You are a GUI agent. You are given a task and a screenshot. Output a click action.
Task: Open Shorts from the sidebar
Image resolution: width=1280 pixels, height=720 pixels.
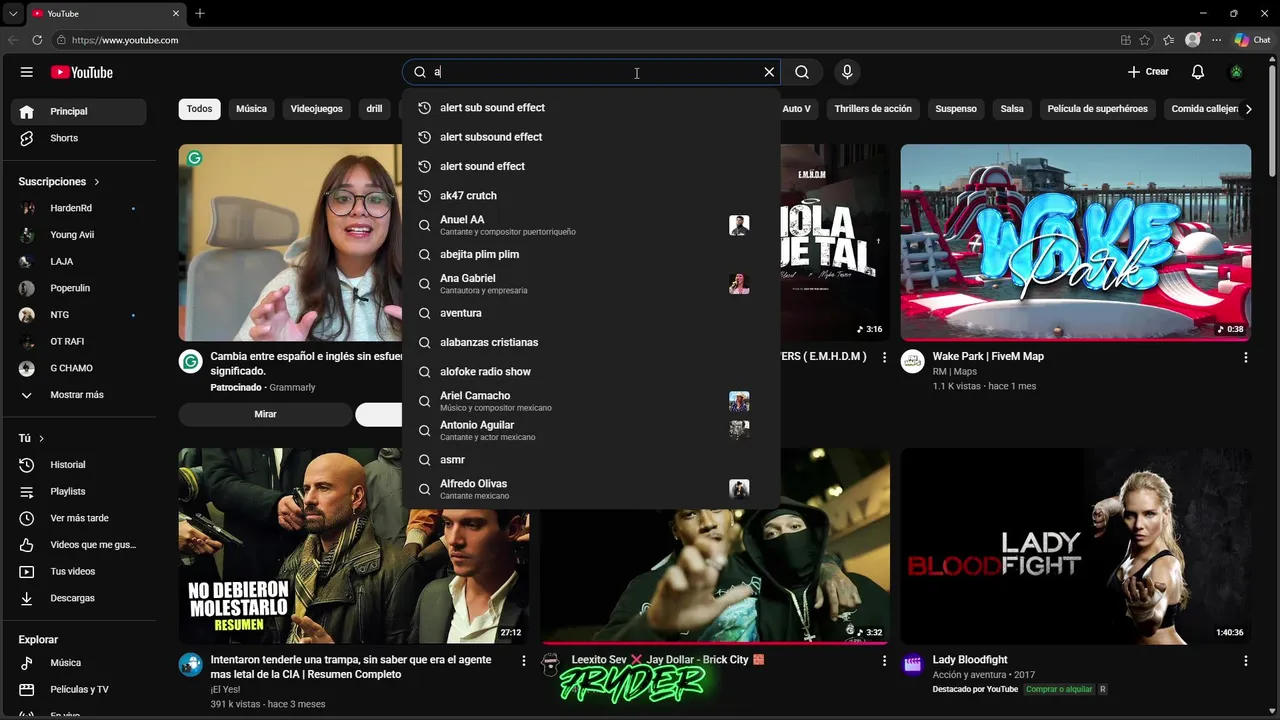click(x=79, y=138)
